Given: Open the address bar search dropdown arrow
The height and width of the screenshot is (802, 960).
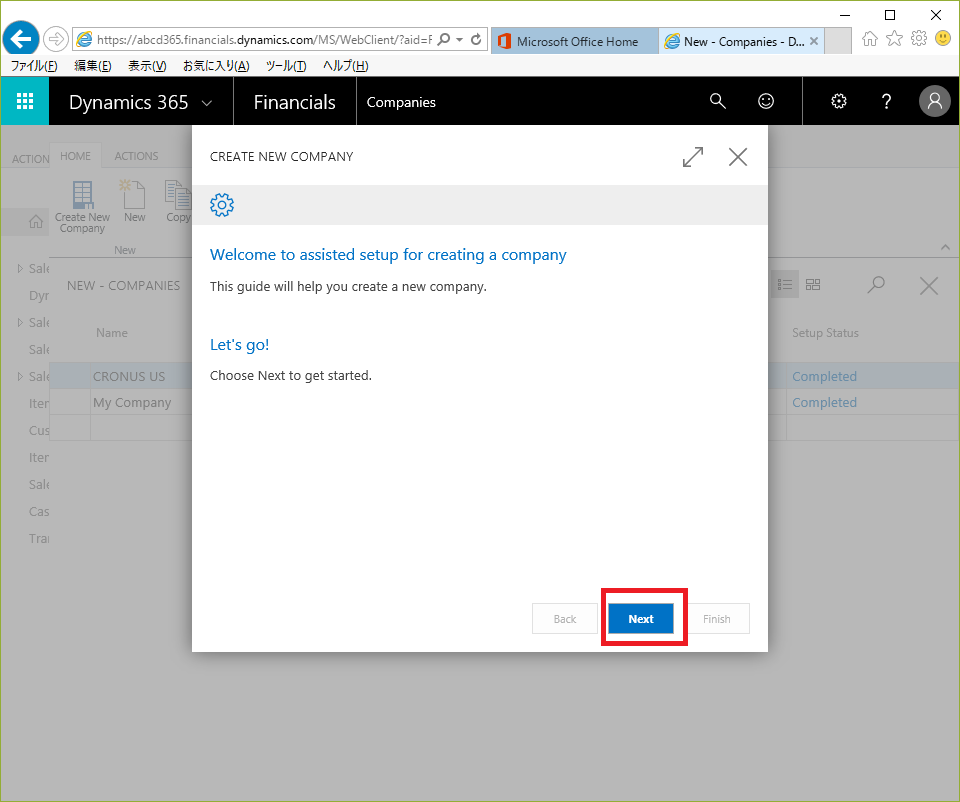Looking at the screenshot, I should (459, 40).
